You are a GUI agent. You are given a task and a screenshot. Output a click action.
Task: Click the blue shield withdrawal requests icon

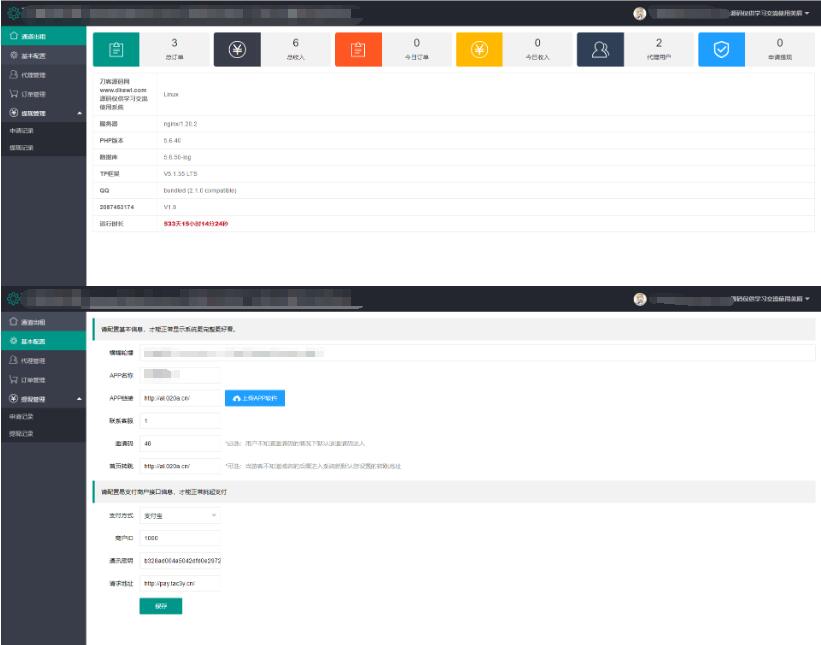click(722, 50)
